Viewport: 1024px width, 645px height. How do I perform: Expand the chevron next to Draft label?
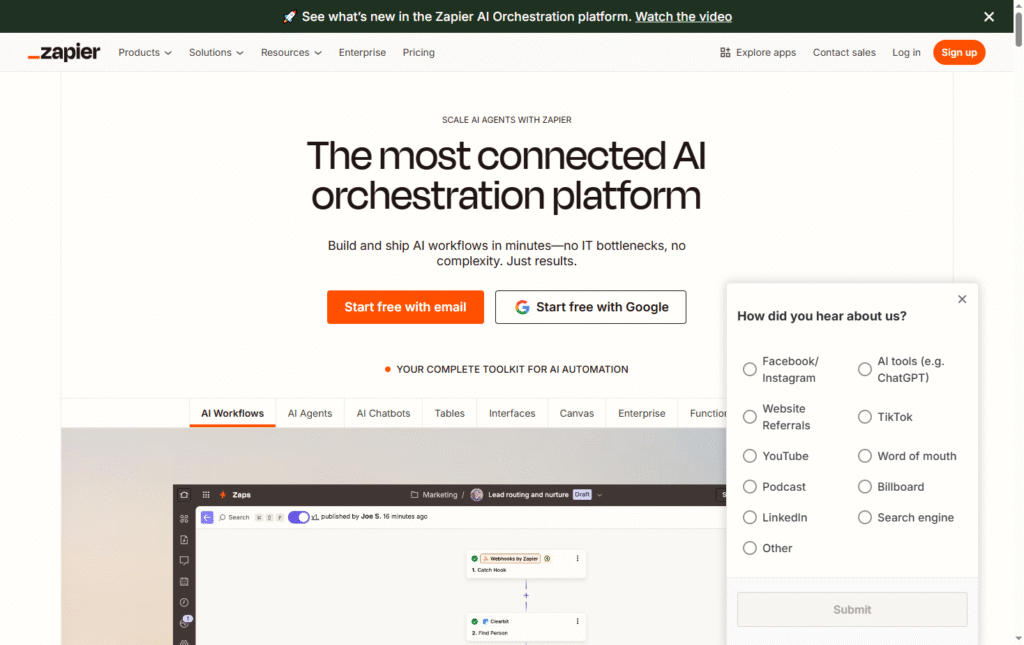coord(600,495)
